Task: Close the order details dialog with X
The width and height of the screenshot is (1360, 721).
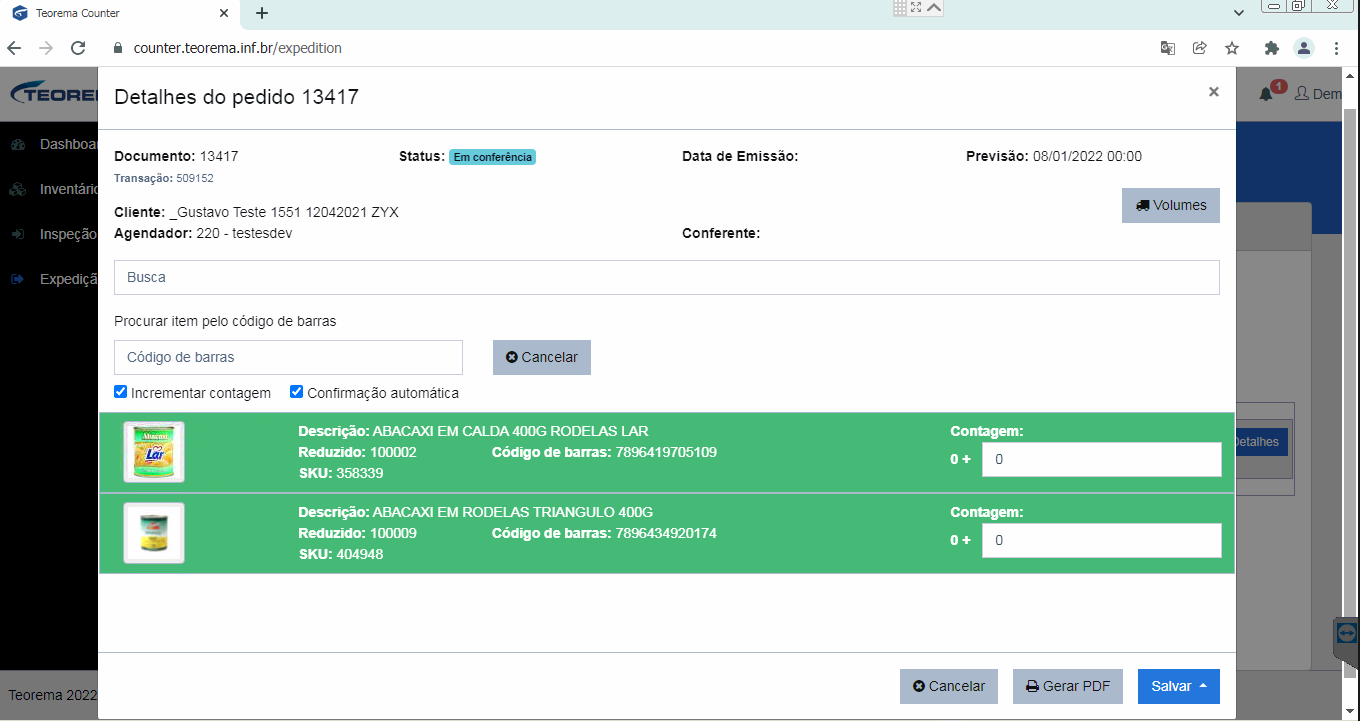Action: coord(1213,92)
